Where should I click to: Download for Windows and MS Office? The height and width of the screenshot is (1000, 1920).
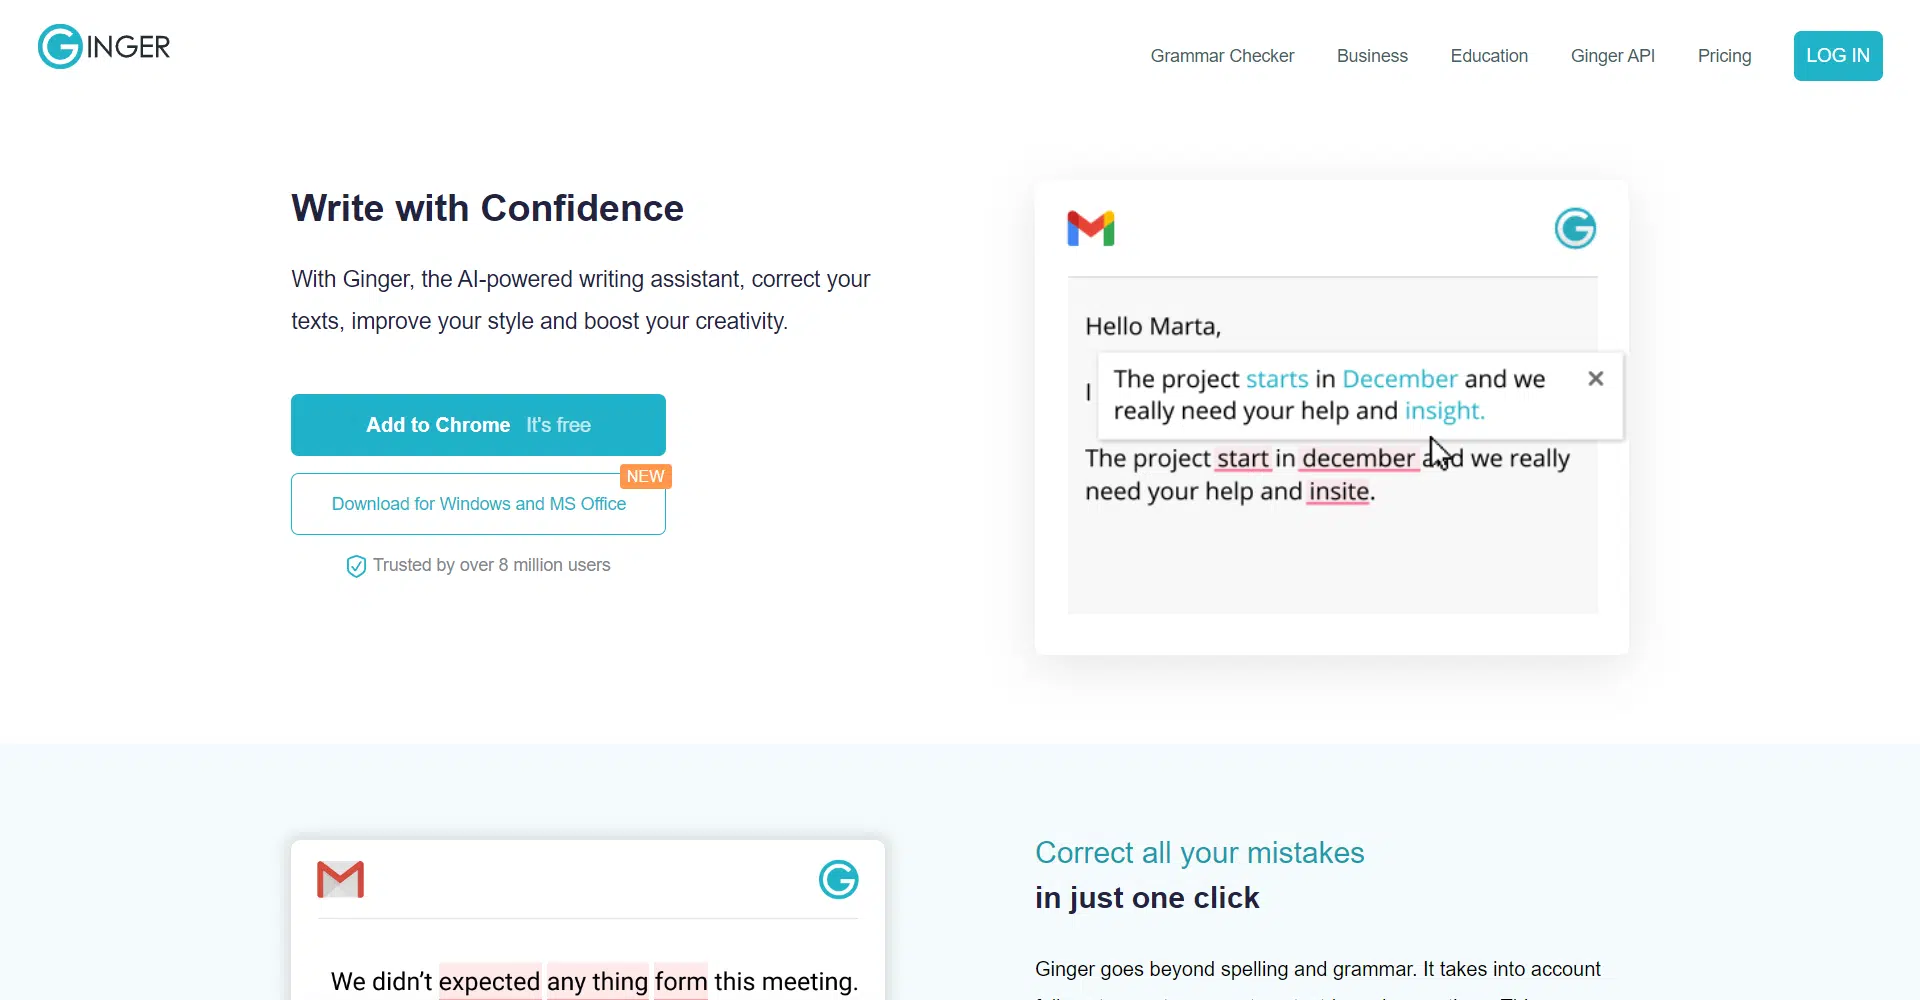(478, 504)
